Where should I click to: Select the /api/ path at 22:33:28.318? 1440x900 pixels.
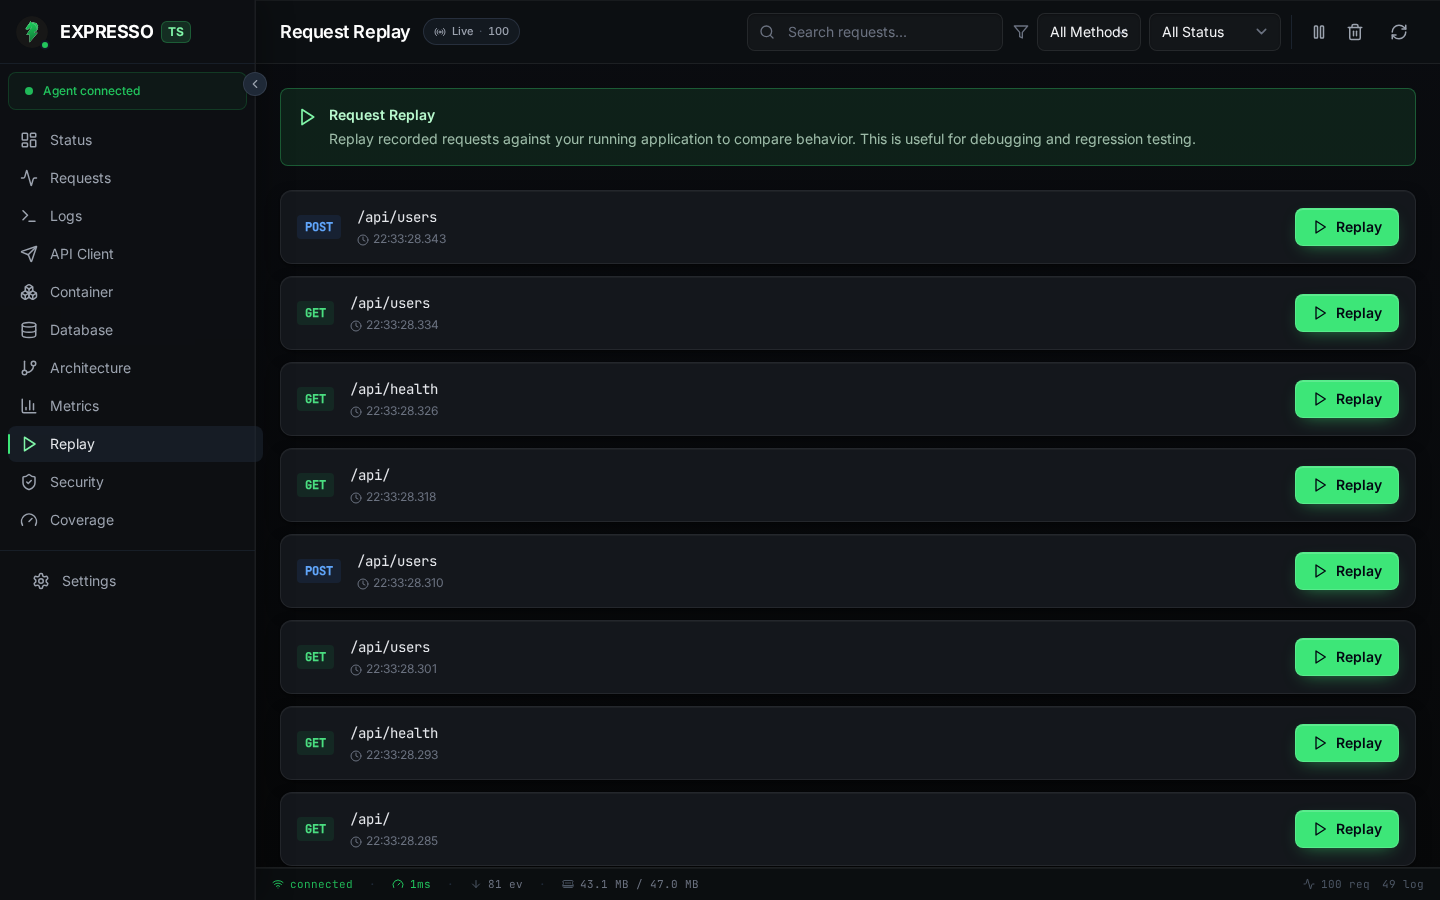pos(370,475)
